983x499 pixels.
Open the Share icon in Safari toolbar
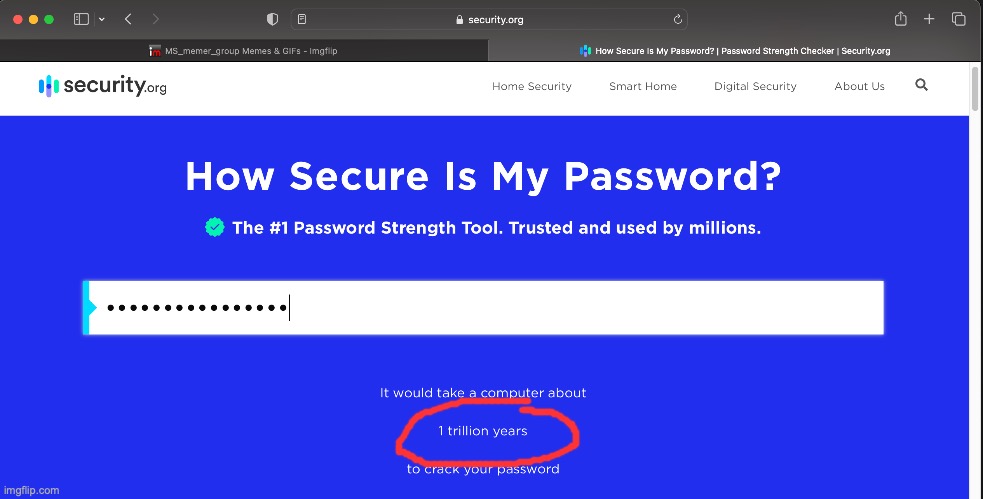pos(900,19)
